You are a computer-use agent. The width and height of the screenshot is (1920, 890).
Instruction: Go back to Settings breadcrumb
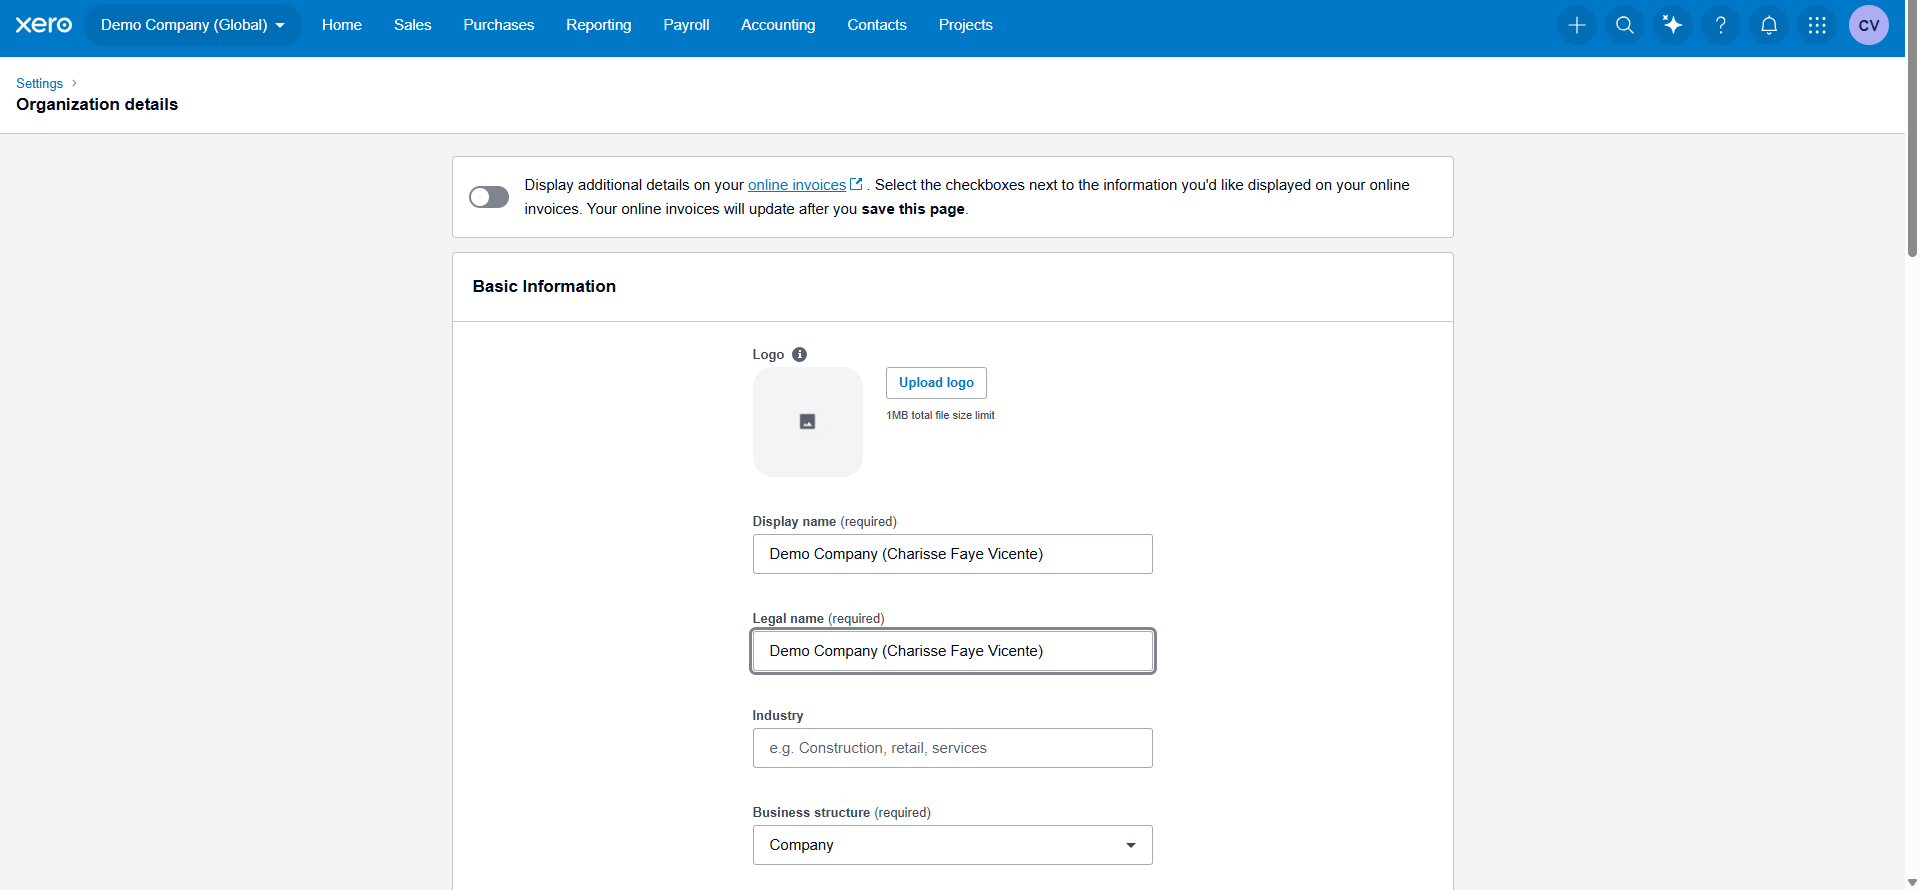click(39, 83)
